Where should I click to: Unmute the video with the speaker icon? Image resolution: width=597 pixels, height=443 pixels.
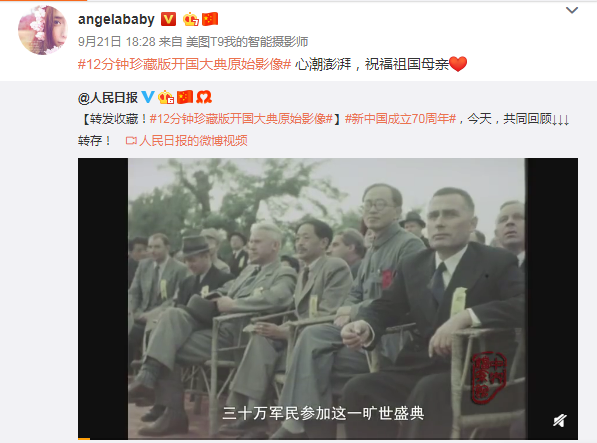pos(560,421)
